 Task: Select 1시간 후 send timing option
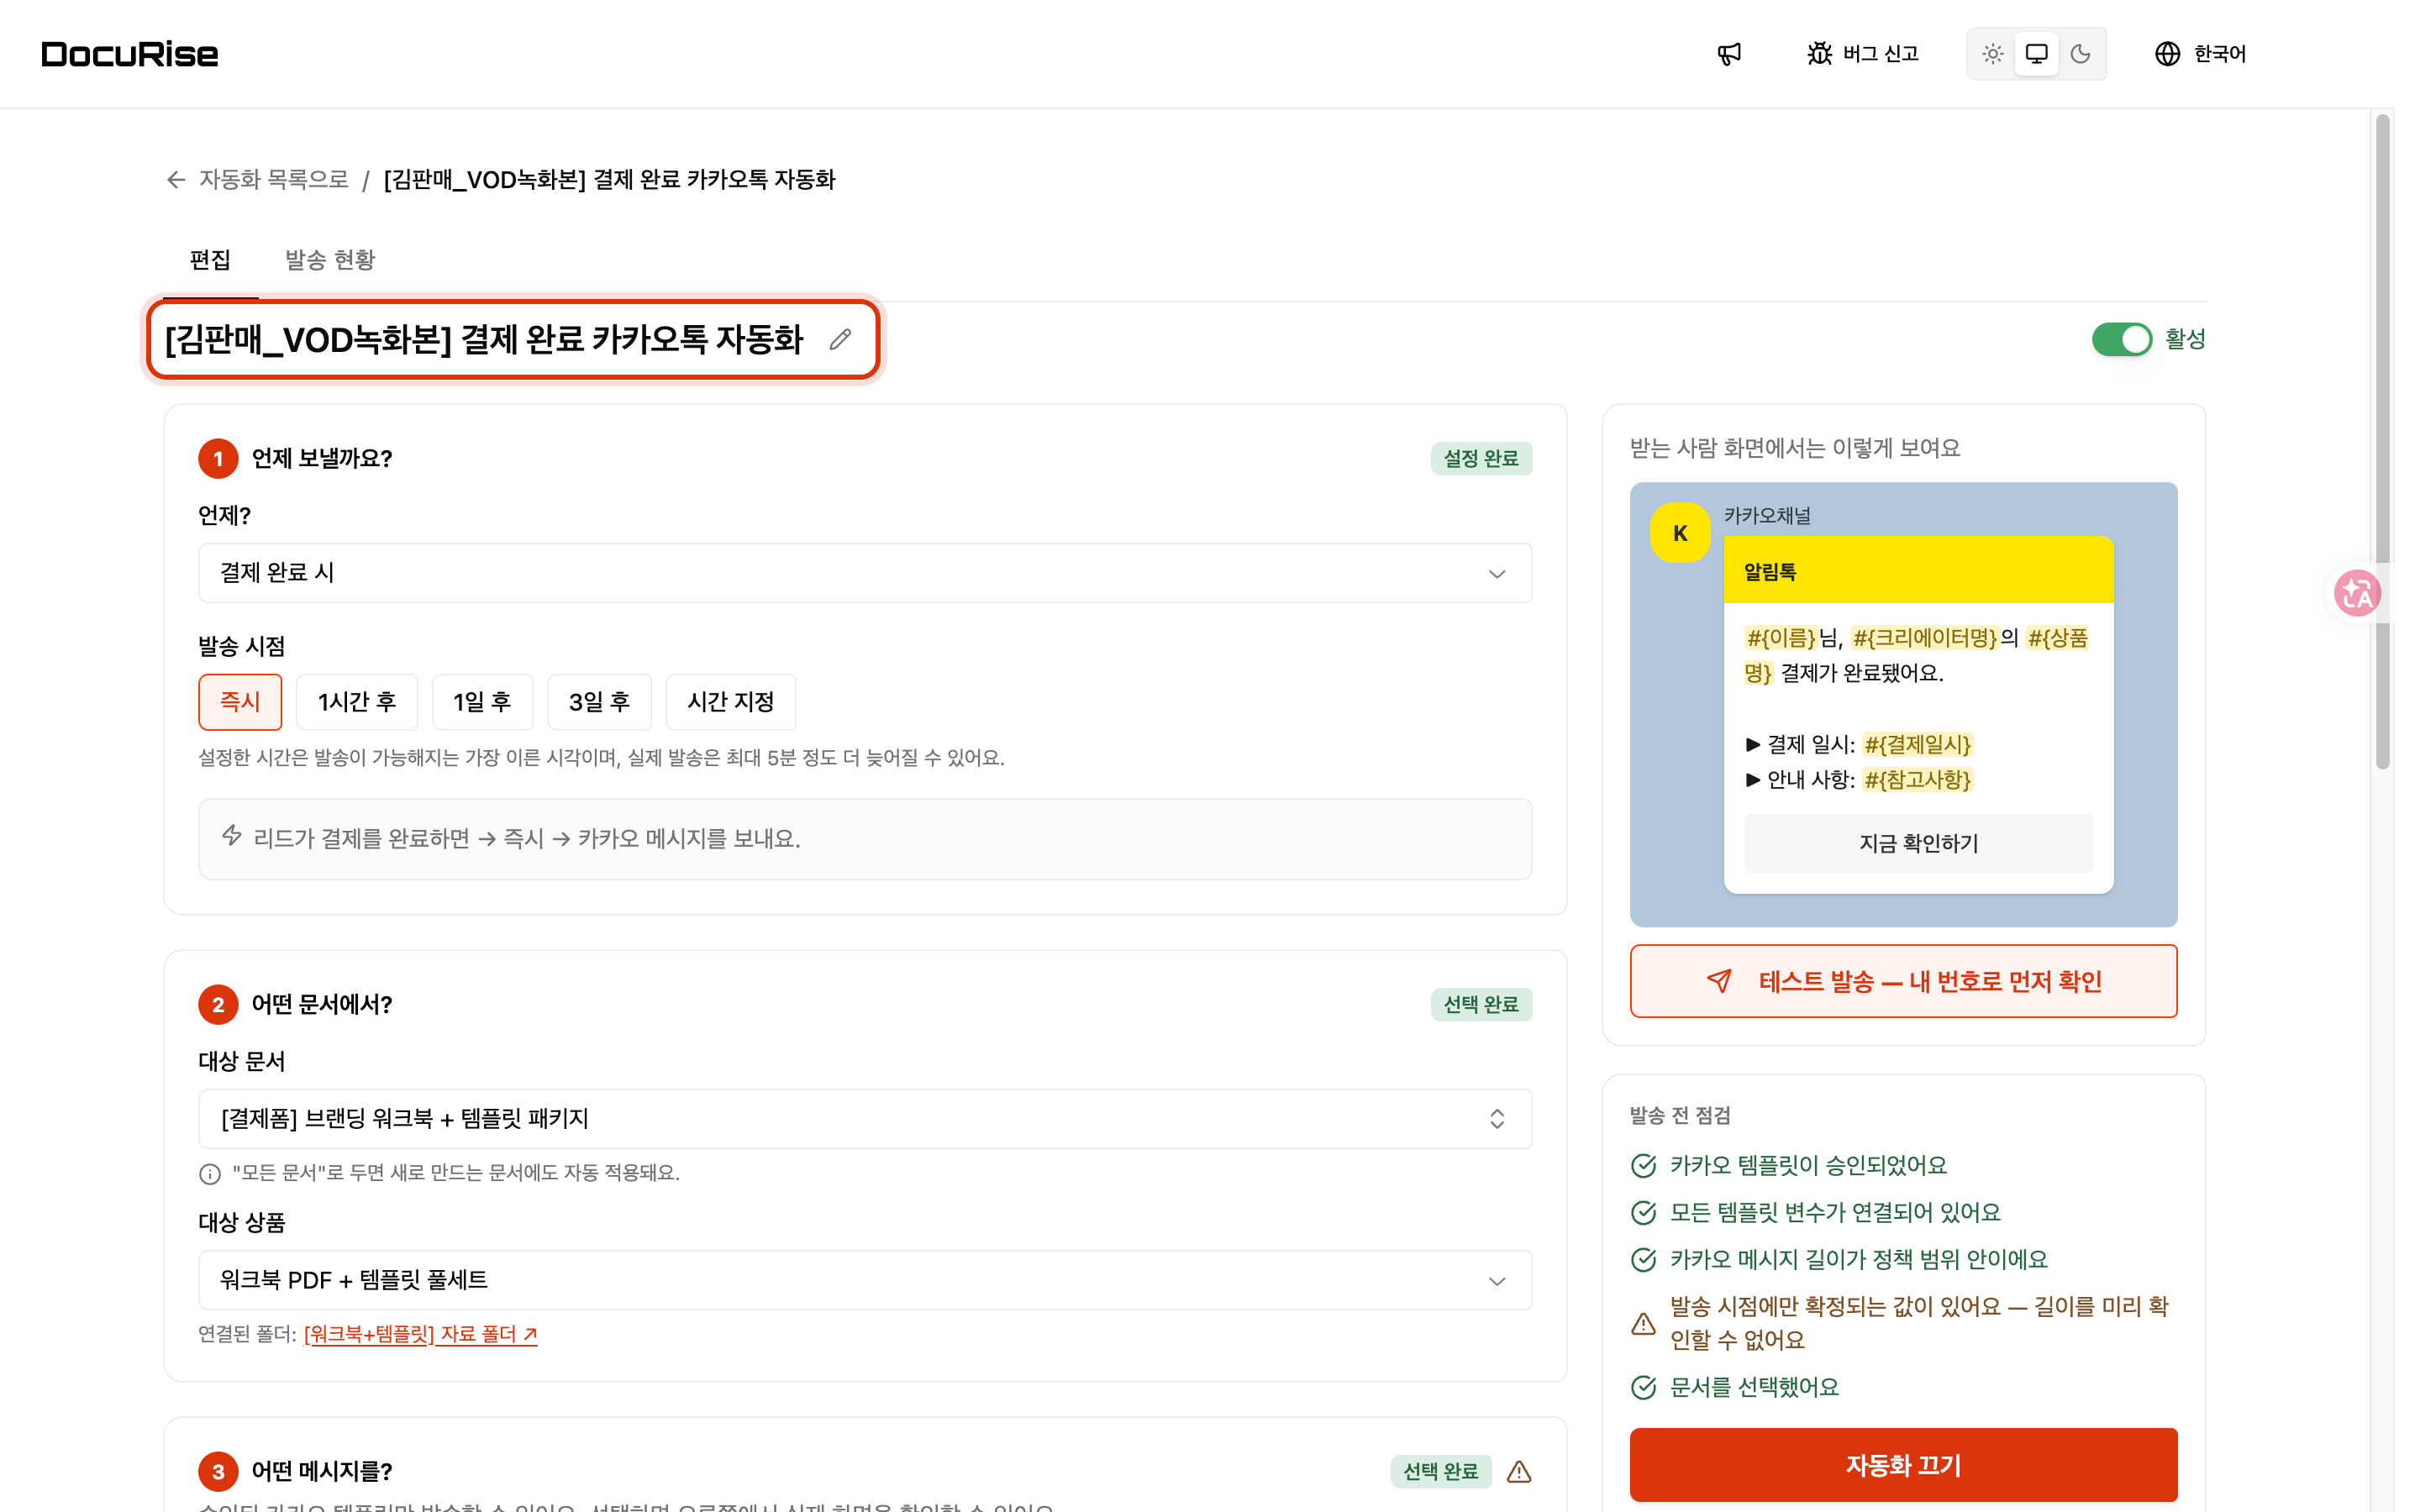tap(357, 702)
